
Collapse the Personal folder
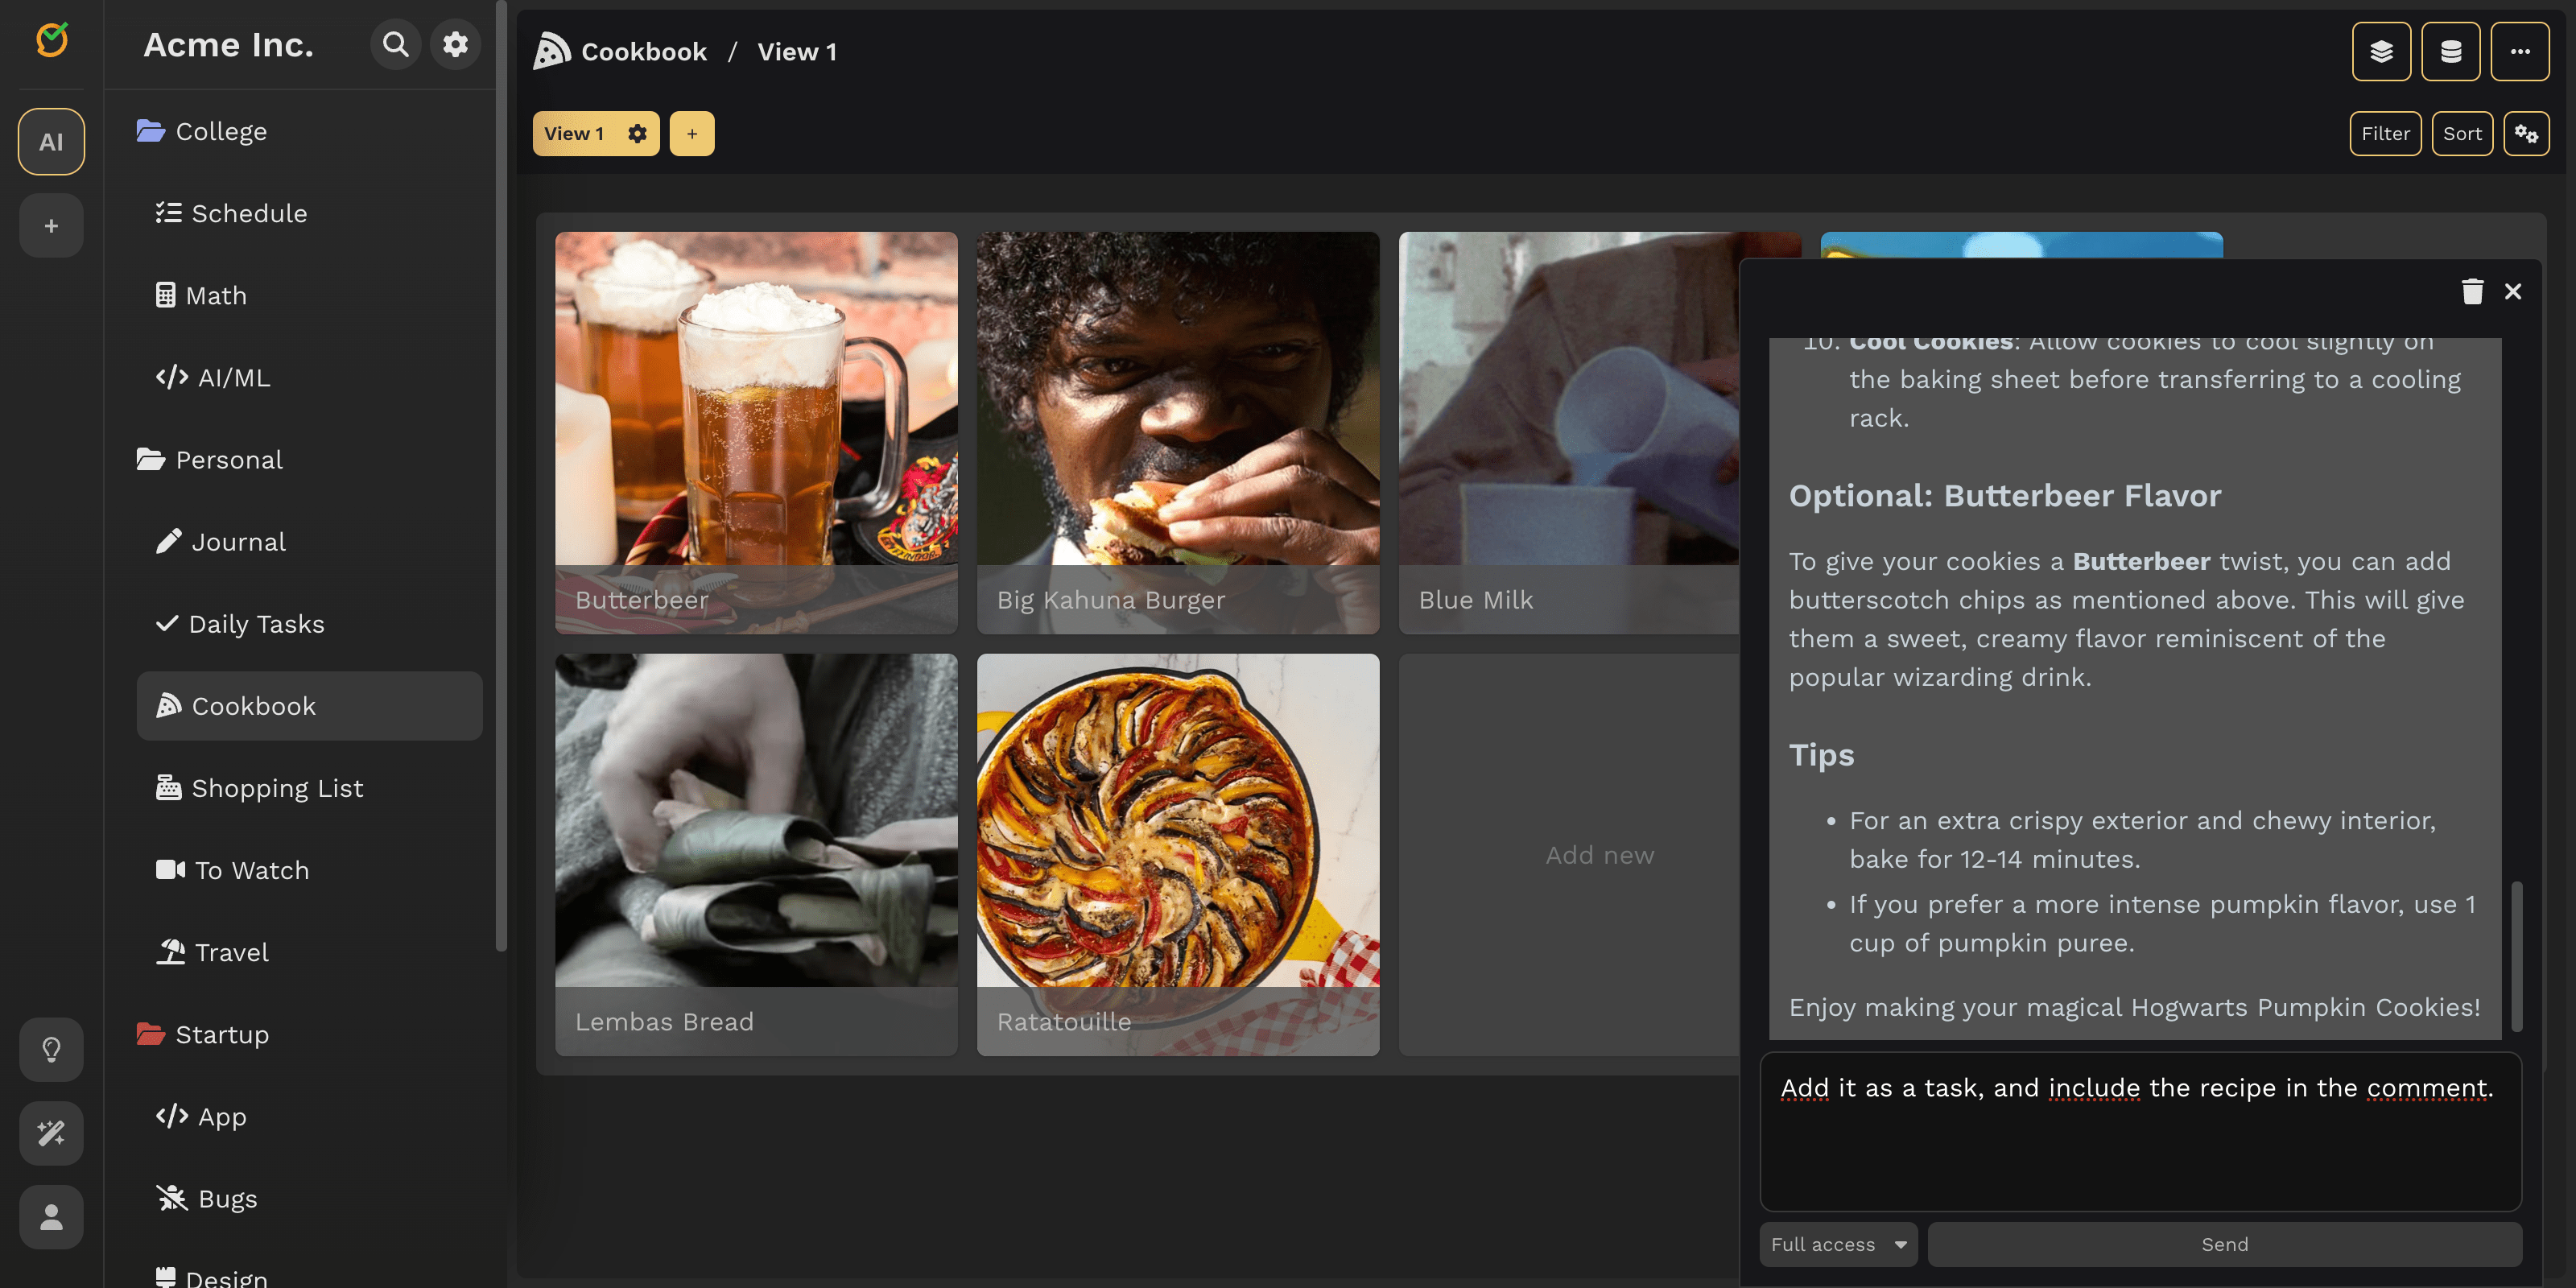coord(210,460)
